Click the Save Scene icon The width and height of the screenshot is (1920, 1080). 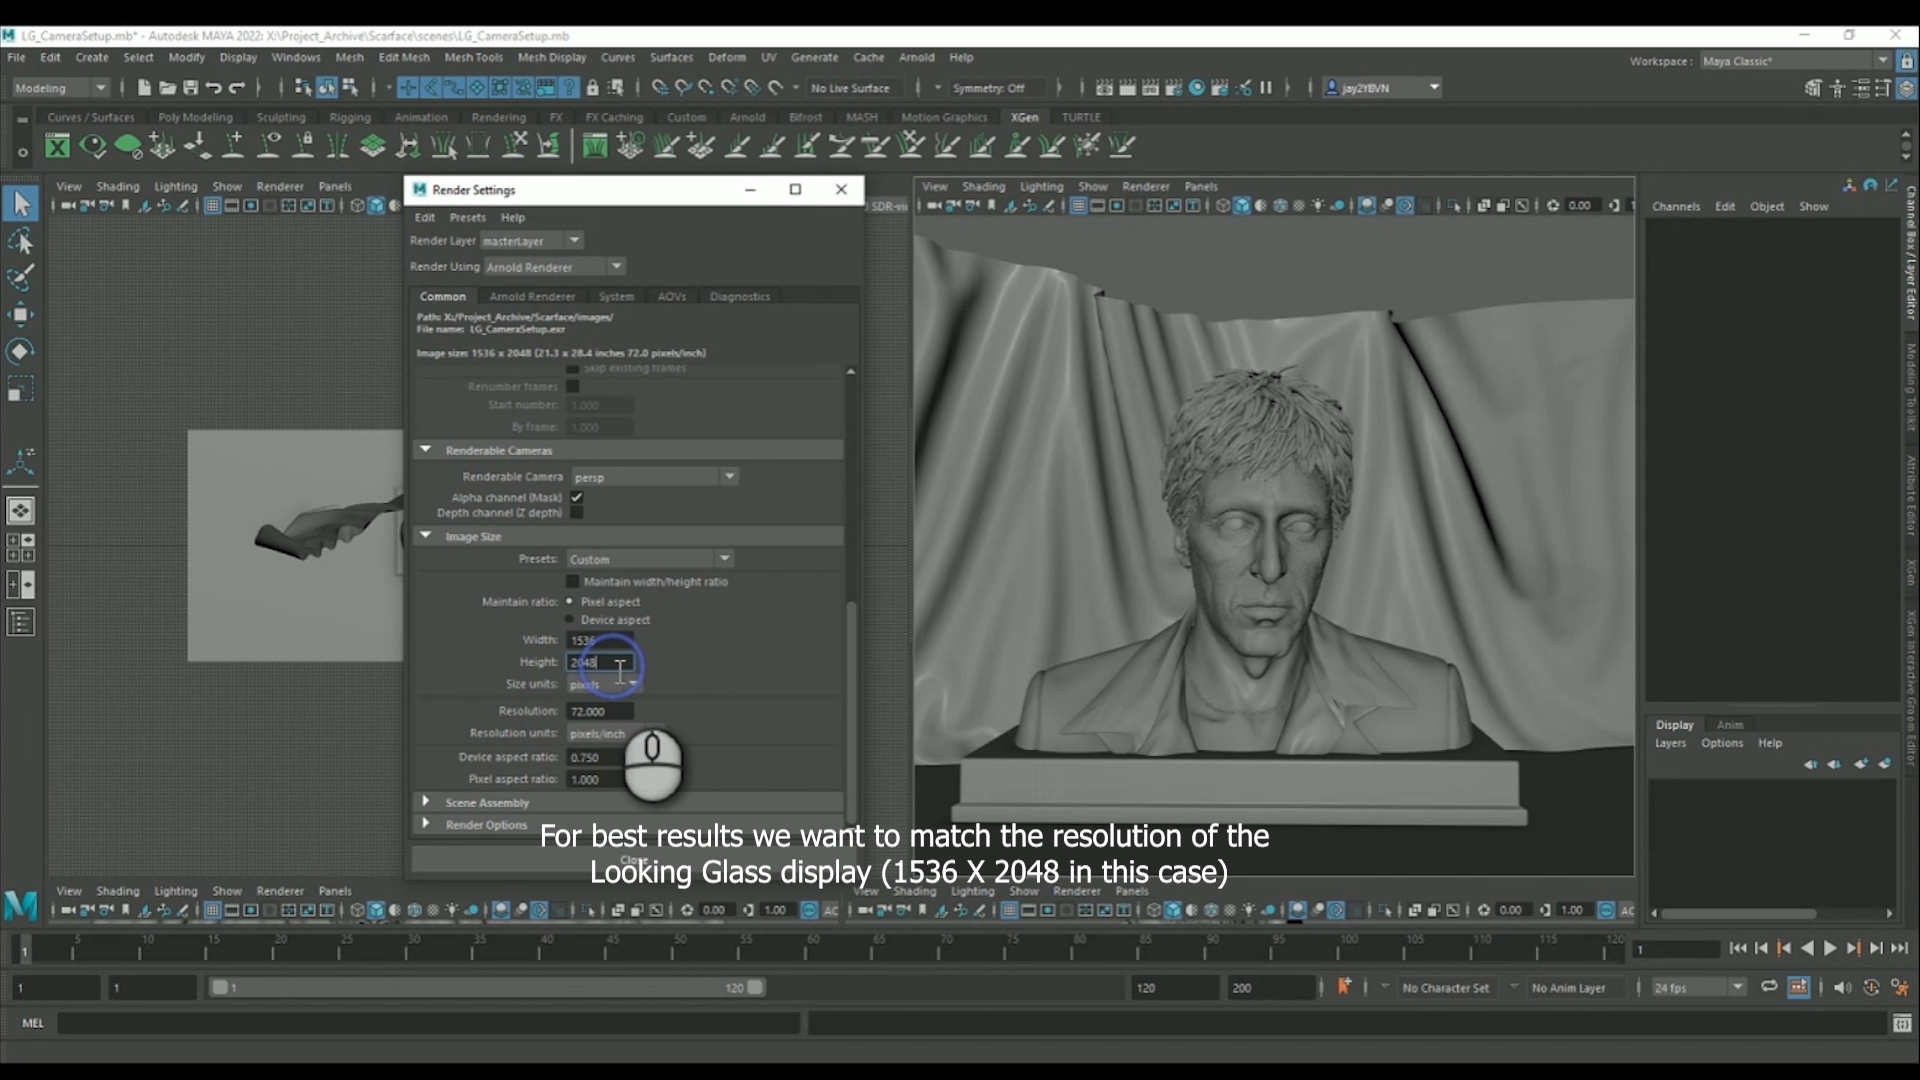190,88
